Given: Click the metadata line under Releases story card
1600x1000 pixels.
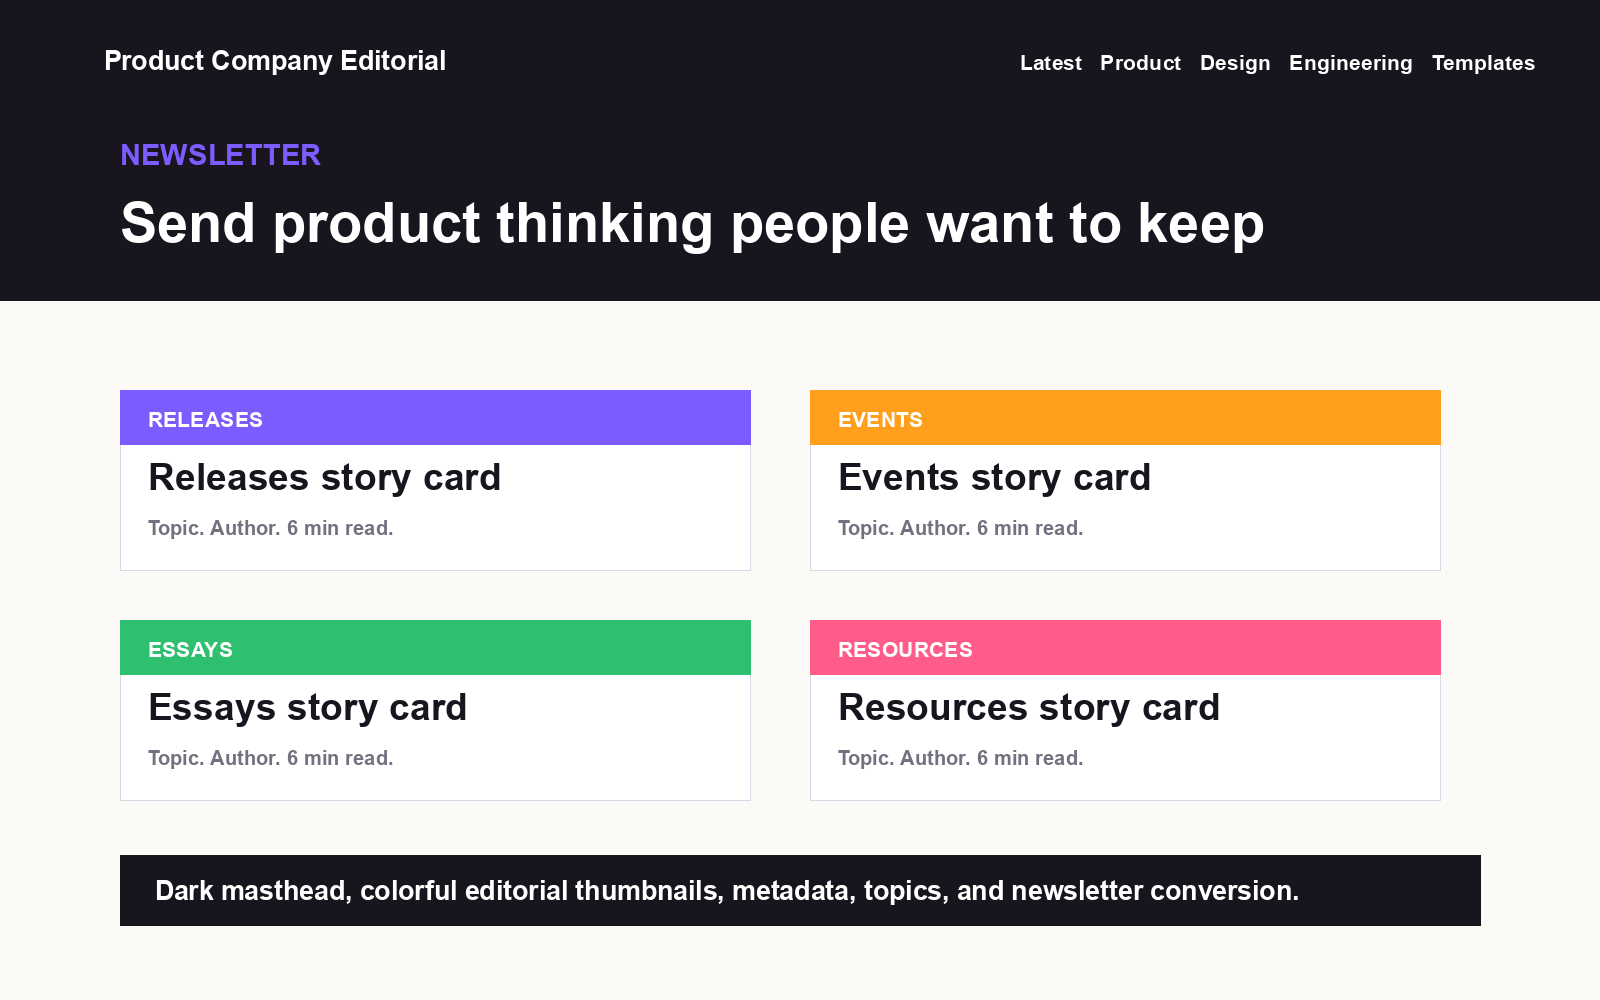Looking at the screenshot, I should coord(271,528).
